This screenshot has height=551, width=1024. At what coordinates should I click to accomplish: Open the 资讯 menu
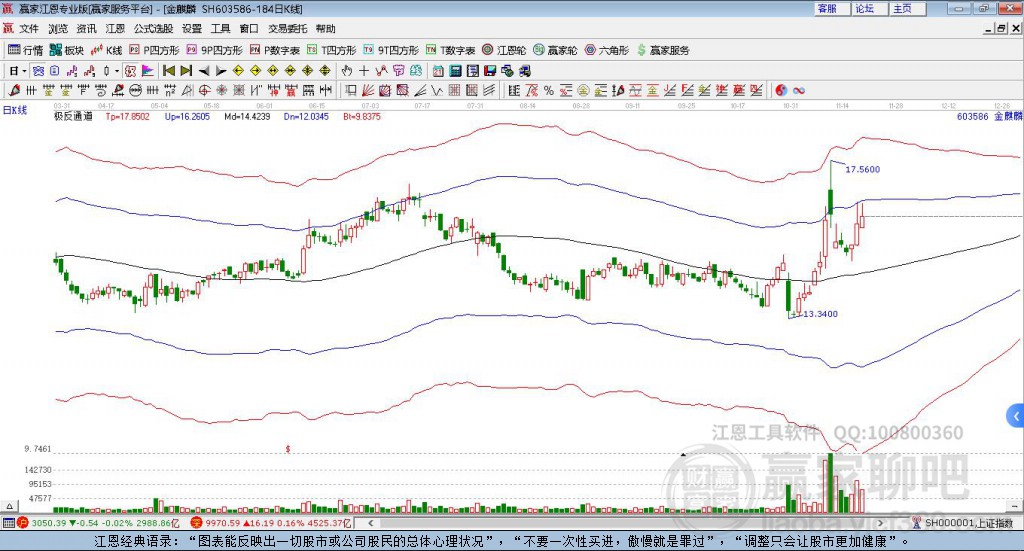point(86,29)
